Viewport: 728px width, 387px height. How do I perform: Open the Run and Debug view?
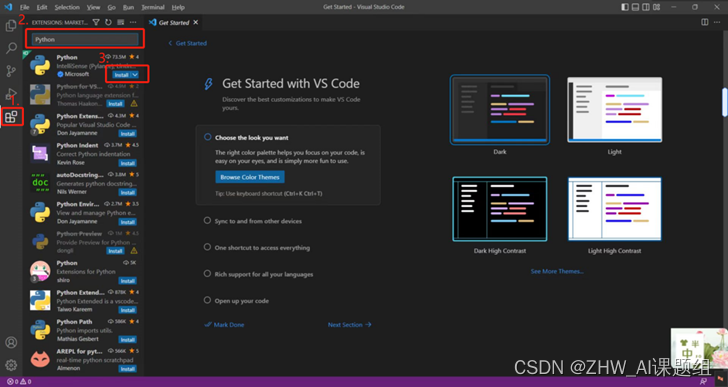click(x=11, y=94)
